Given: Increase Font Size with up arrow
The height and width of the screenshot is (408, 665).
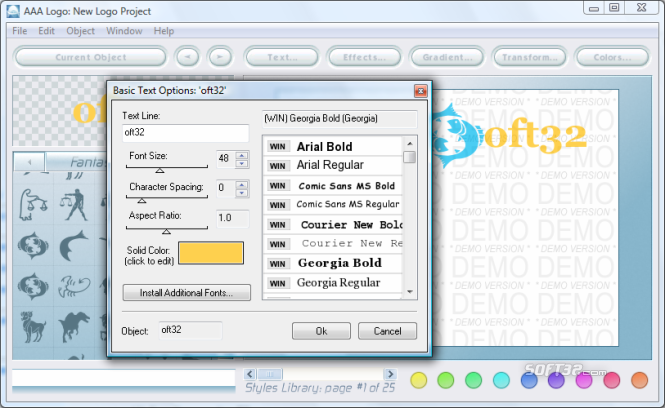Looking at the screenshot, I should coord(242,155).
